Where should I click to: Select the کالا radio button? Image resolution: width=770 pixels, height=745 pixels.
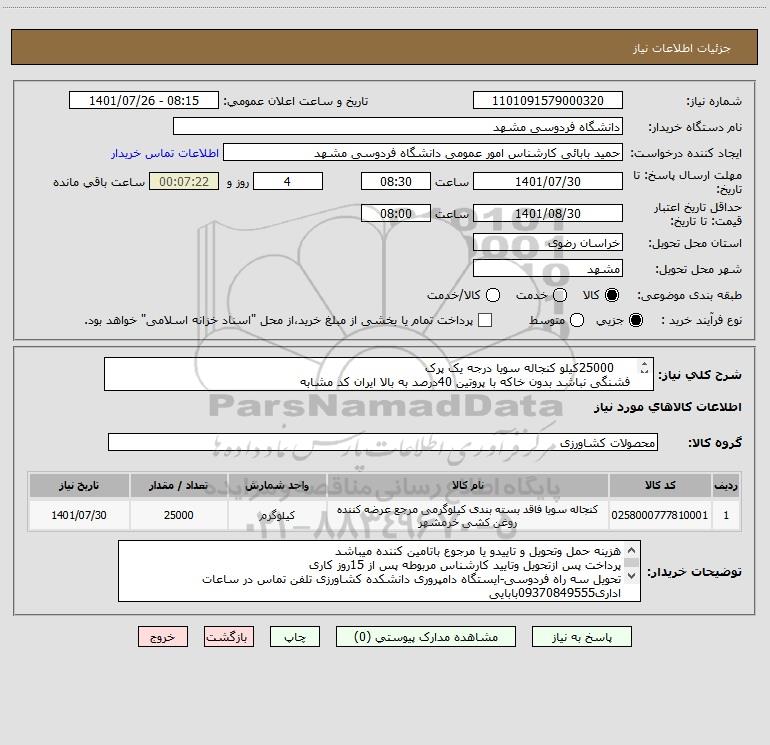[x=612, y=295]
